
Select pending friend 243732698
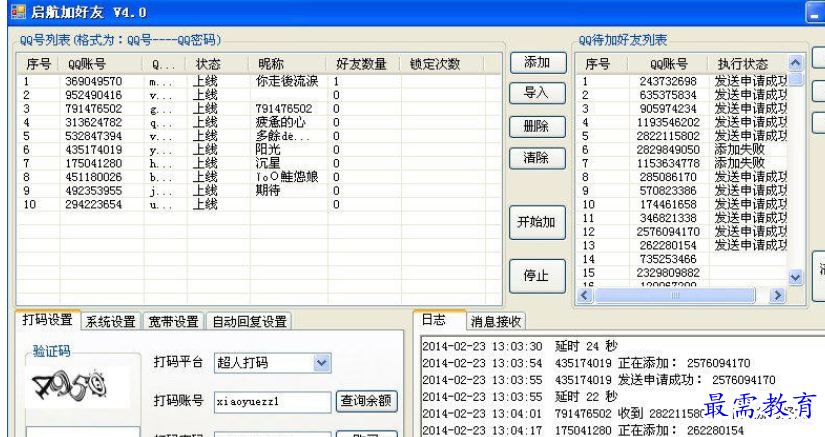(682, 82)
